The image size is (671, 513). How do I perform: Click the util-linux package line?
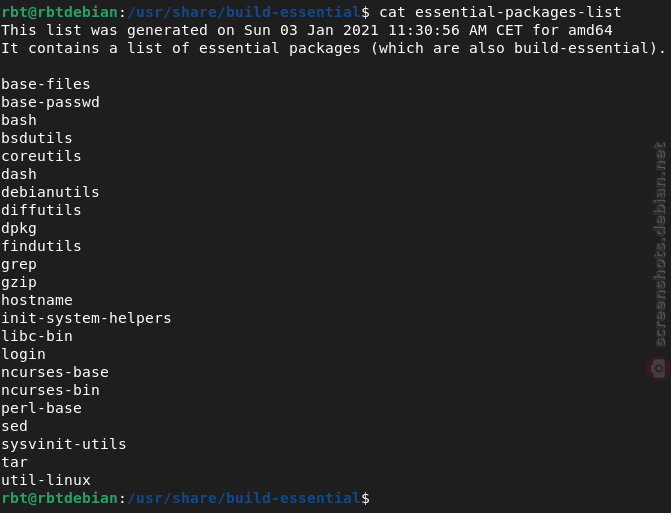point(46,480)
